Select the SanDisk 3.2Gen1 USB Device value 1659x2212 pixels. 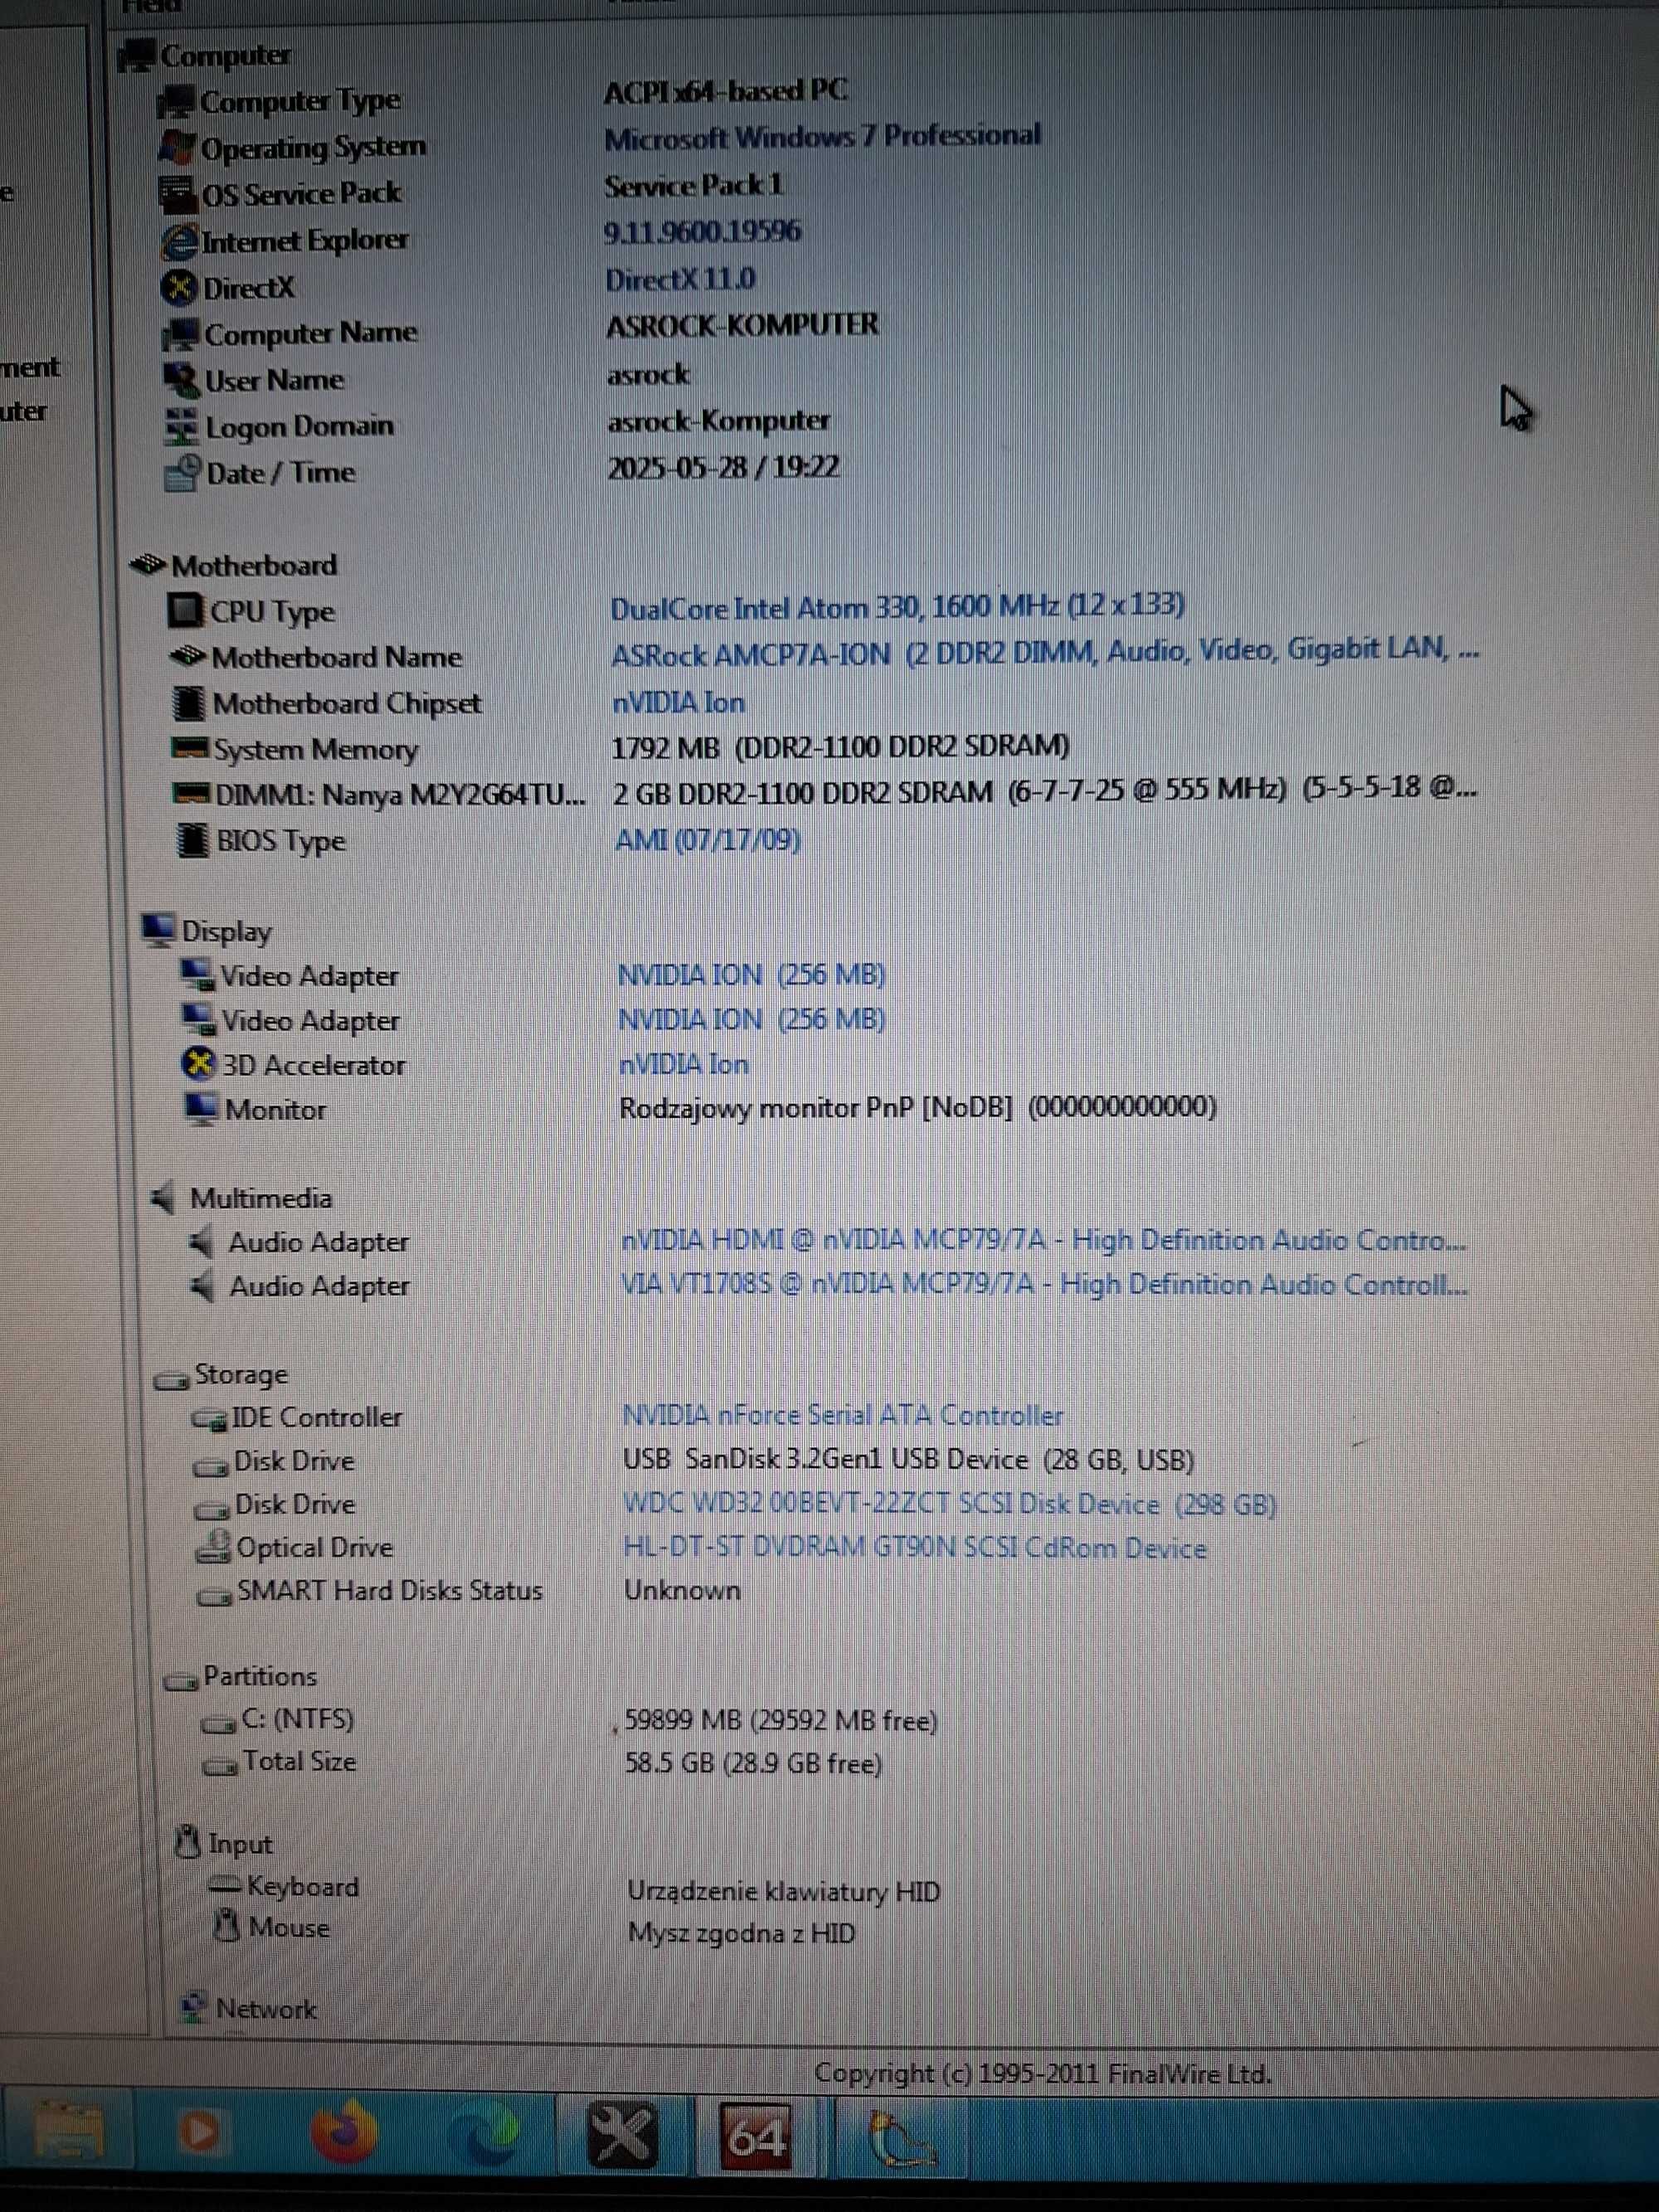pos(908,1460)
